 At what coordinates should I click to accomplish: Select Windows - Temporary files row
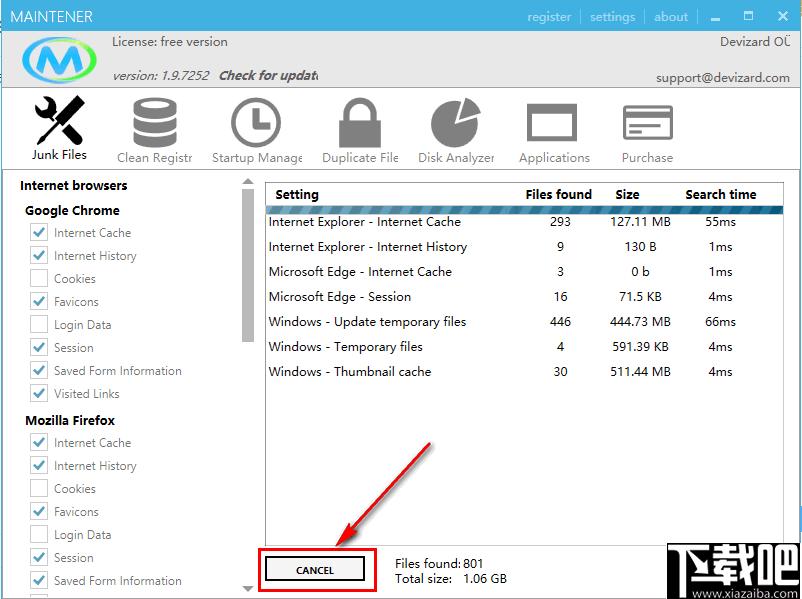[x=524, y=347]
